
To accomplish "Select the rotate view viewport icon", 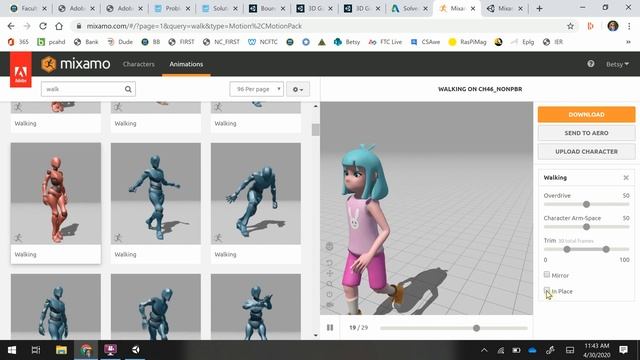I will [330, 262].
